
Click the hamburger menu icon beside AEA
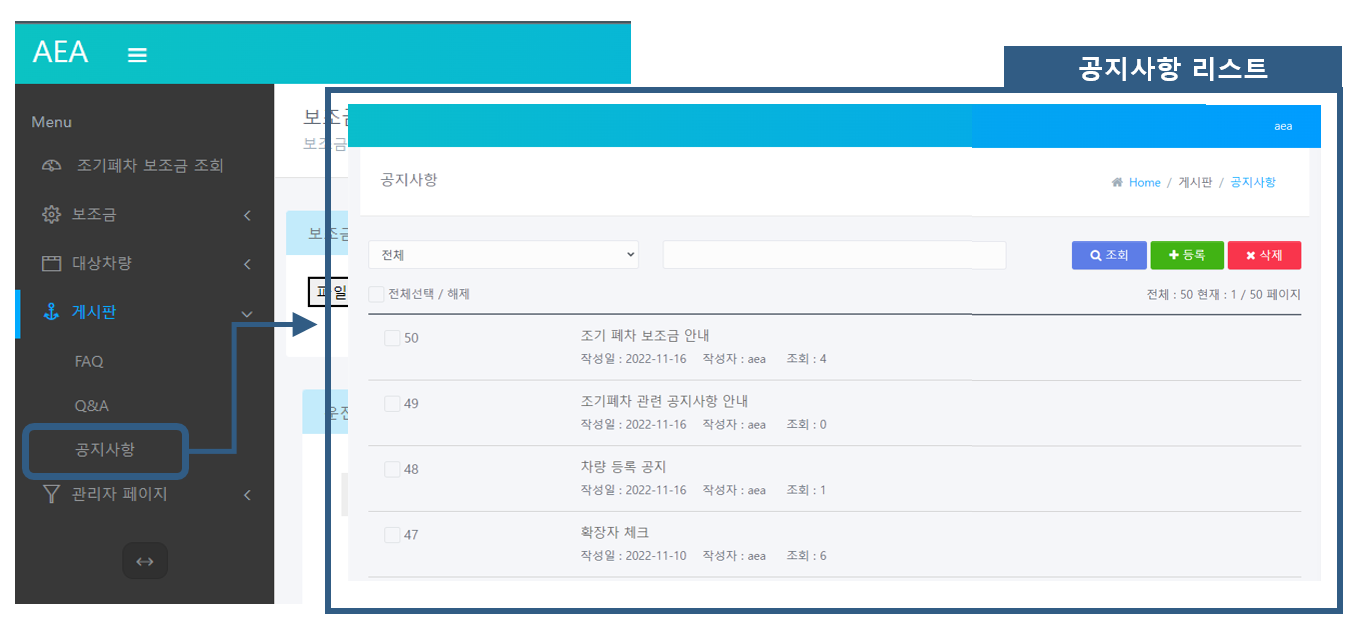(137, 55)
